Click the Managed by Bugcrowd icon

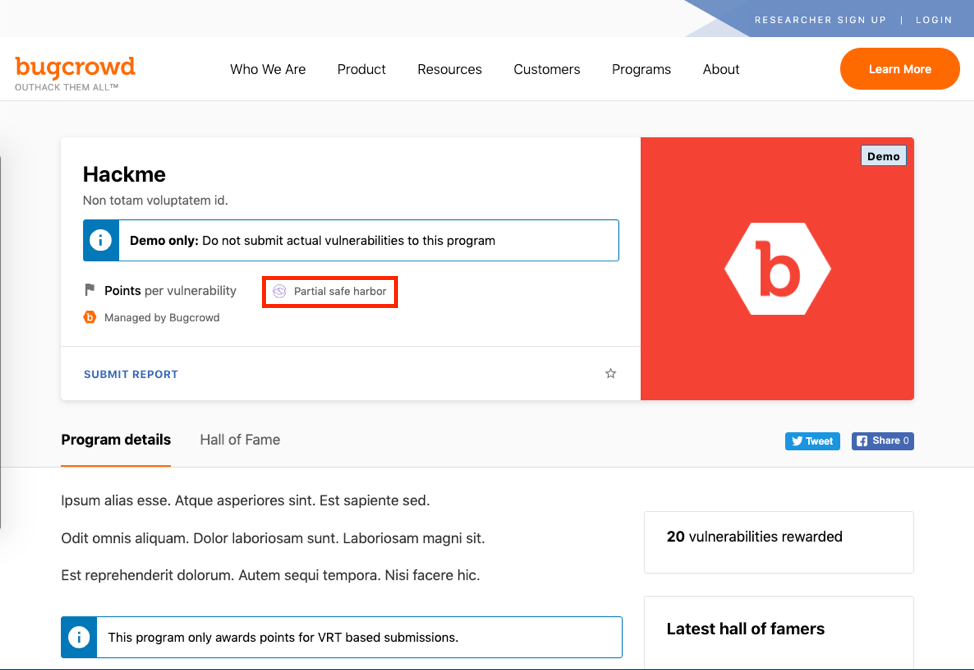pos(89,317)
